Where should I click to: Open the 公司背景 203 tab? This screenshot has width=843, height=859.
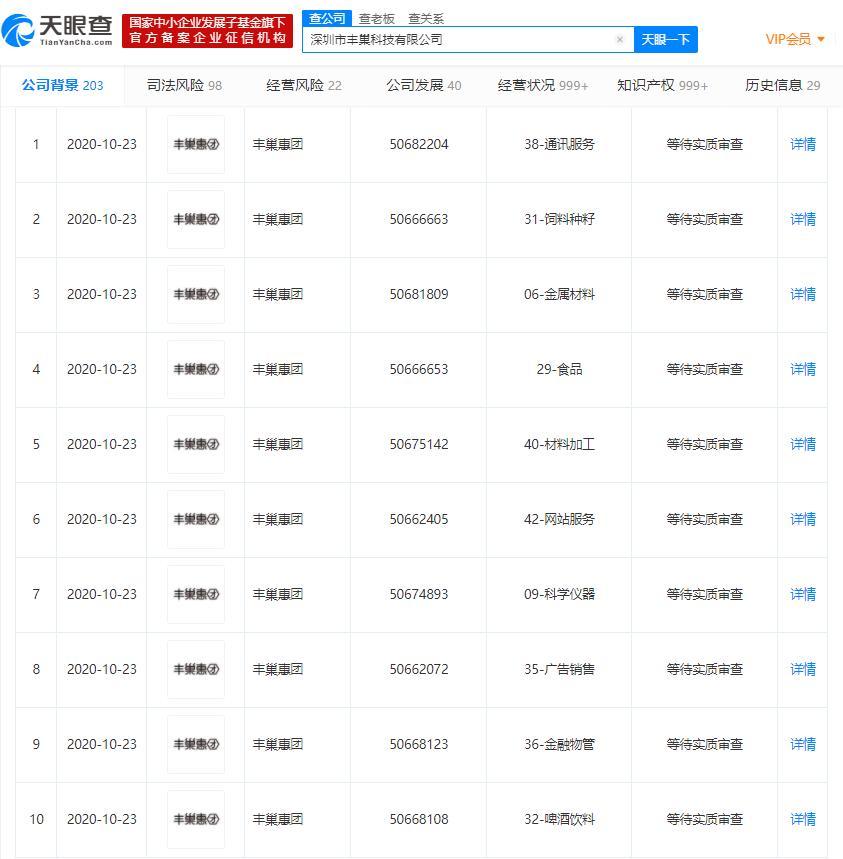tap(62, 85)
